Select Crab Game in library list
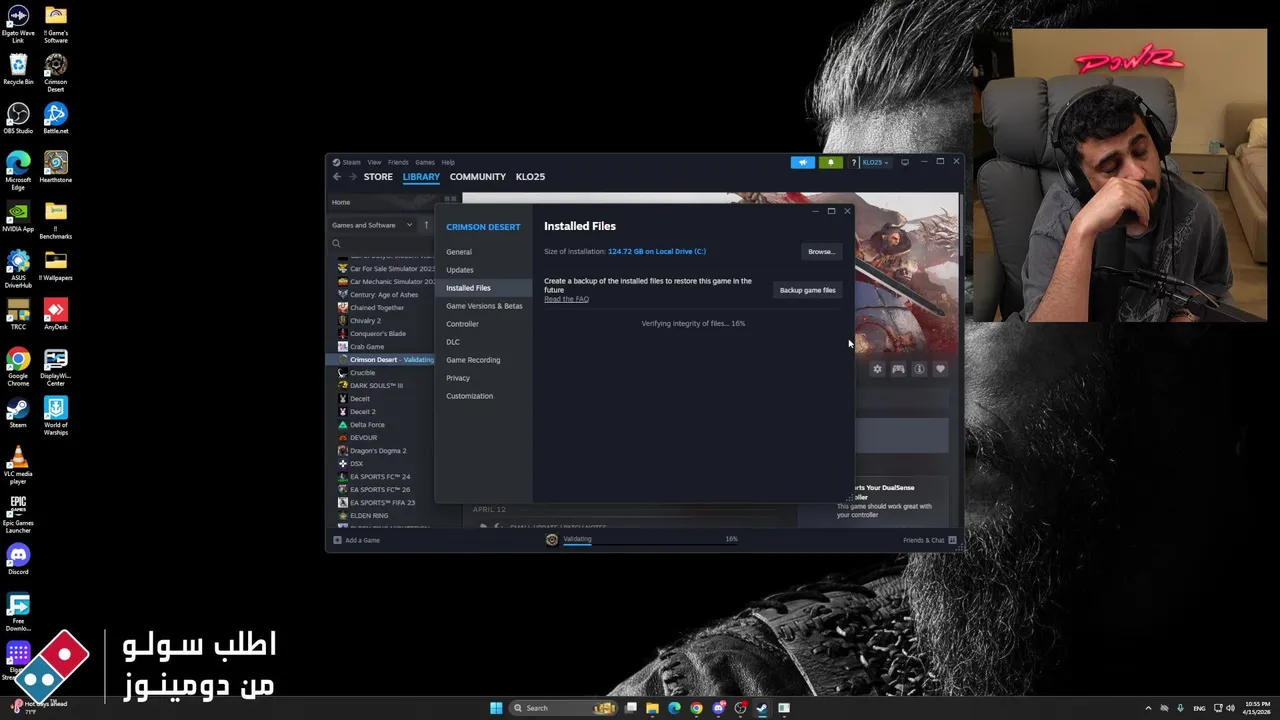Viewport: 1280px width, 720px height. pos(367,347)
